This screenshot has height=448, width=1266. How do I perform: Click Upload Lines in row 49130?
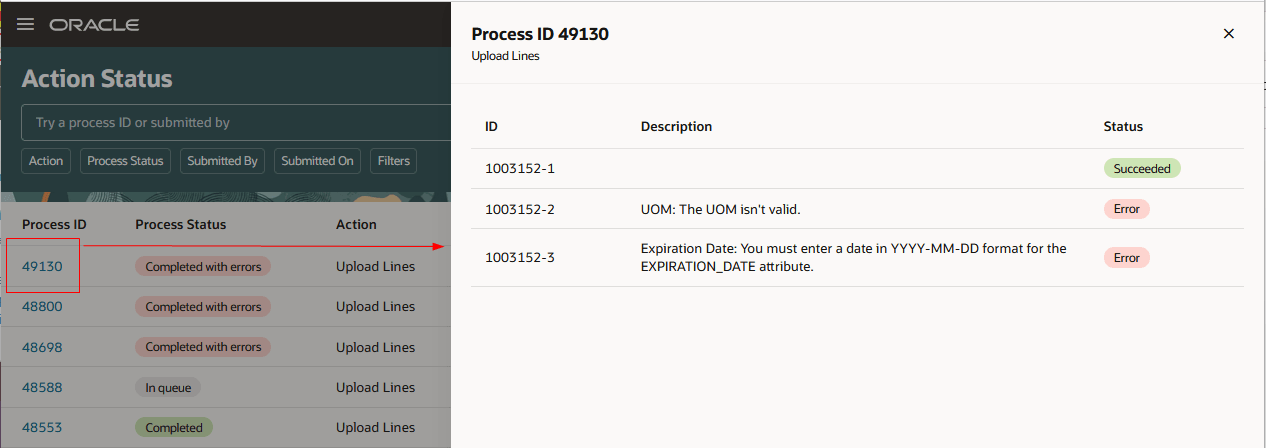coord(375,267)
